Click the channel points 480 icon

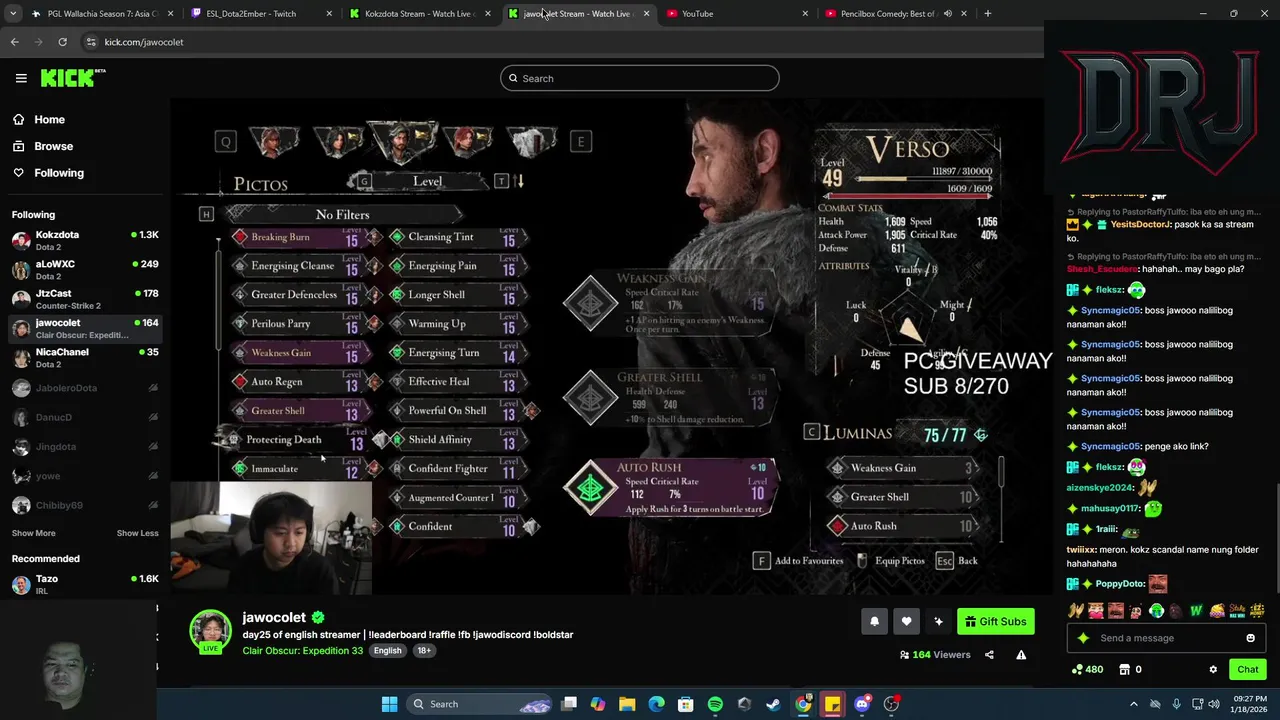pos(1088,669)
